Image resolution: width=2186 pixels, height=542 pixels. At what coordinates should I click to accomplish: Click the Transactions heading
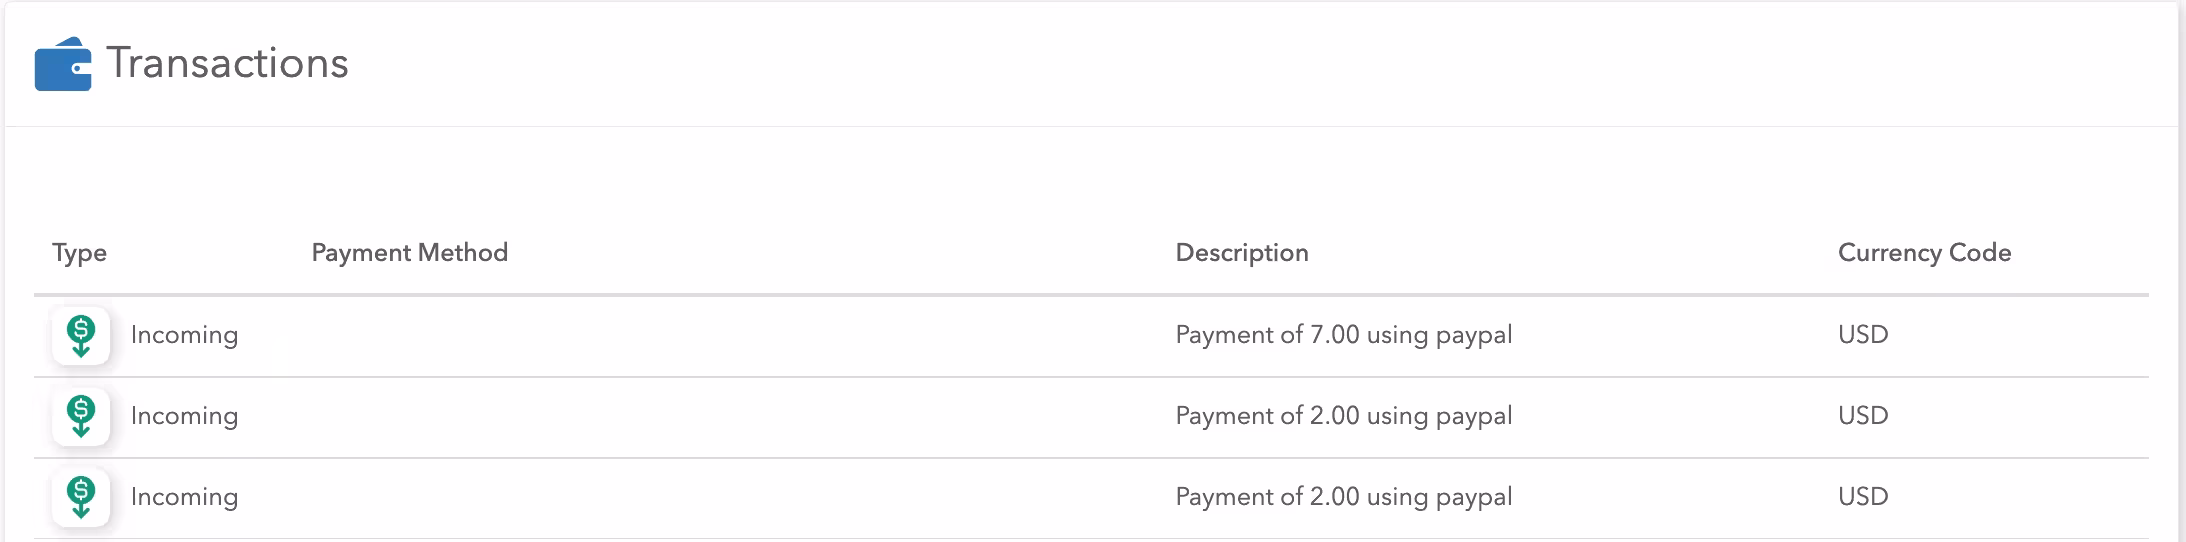click(227, 63)
